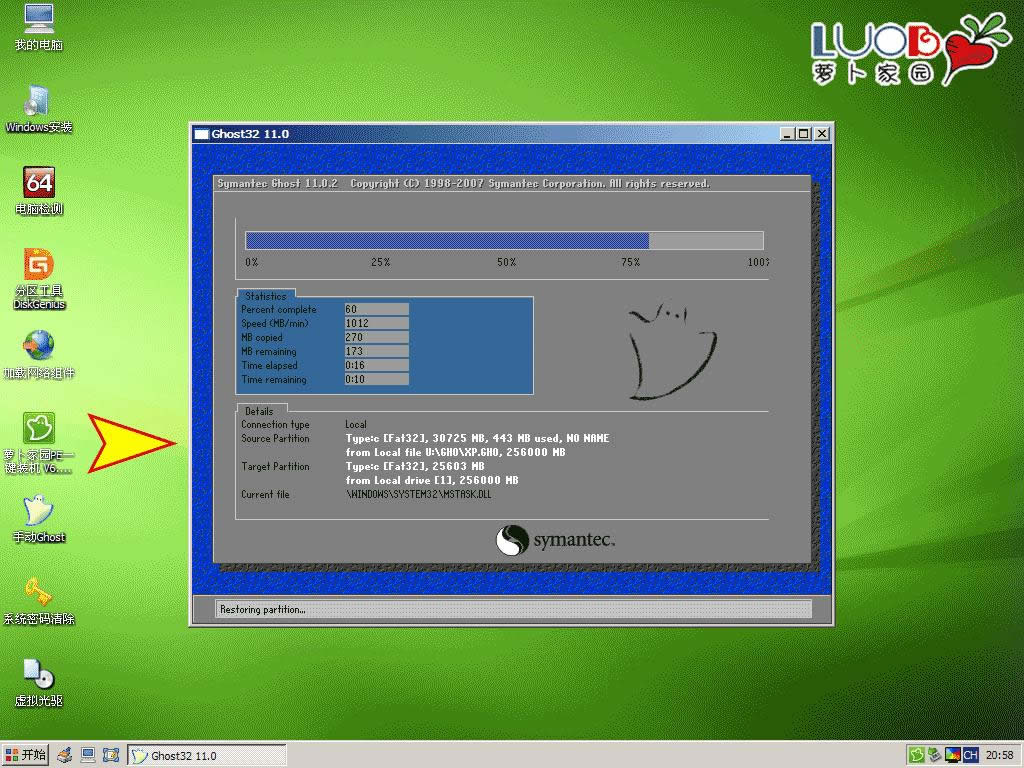Minimize the Ghost32 11.0 window
This screenshot has width=1024, height=768.
[x=787, y=134]
